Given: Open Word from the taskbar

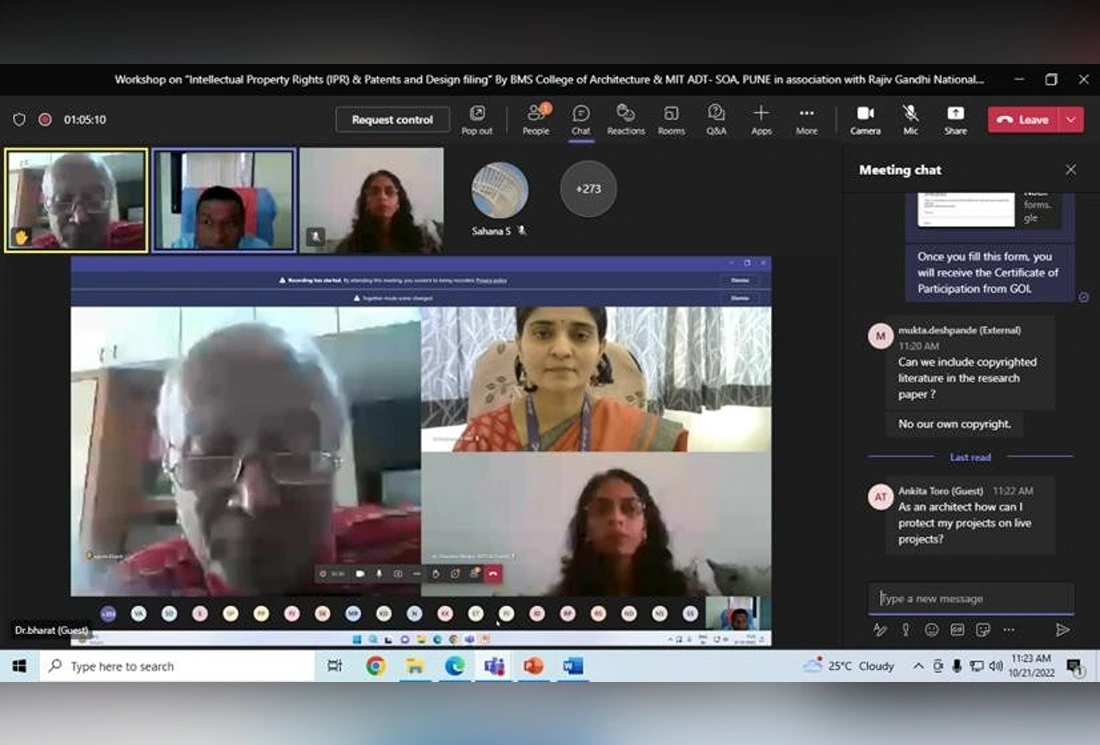Looking at the screenshot, I should 573,666.
